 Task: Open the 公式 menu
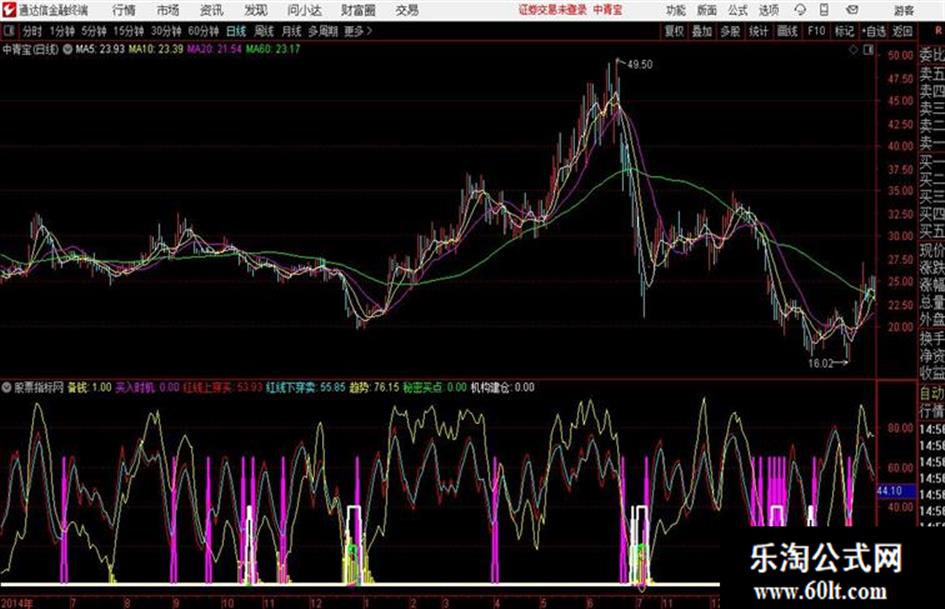coord(737,10)
